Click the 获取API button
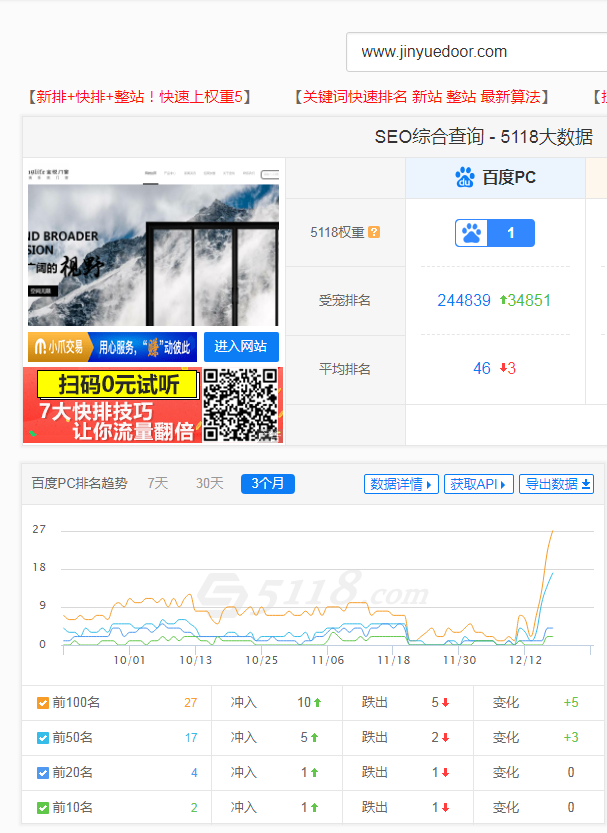 [478, 484]
